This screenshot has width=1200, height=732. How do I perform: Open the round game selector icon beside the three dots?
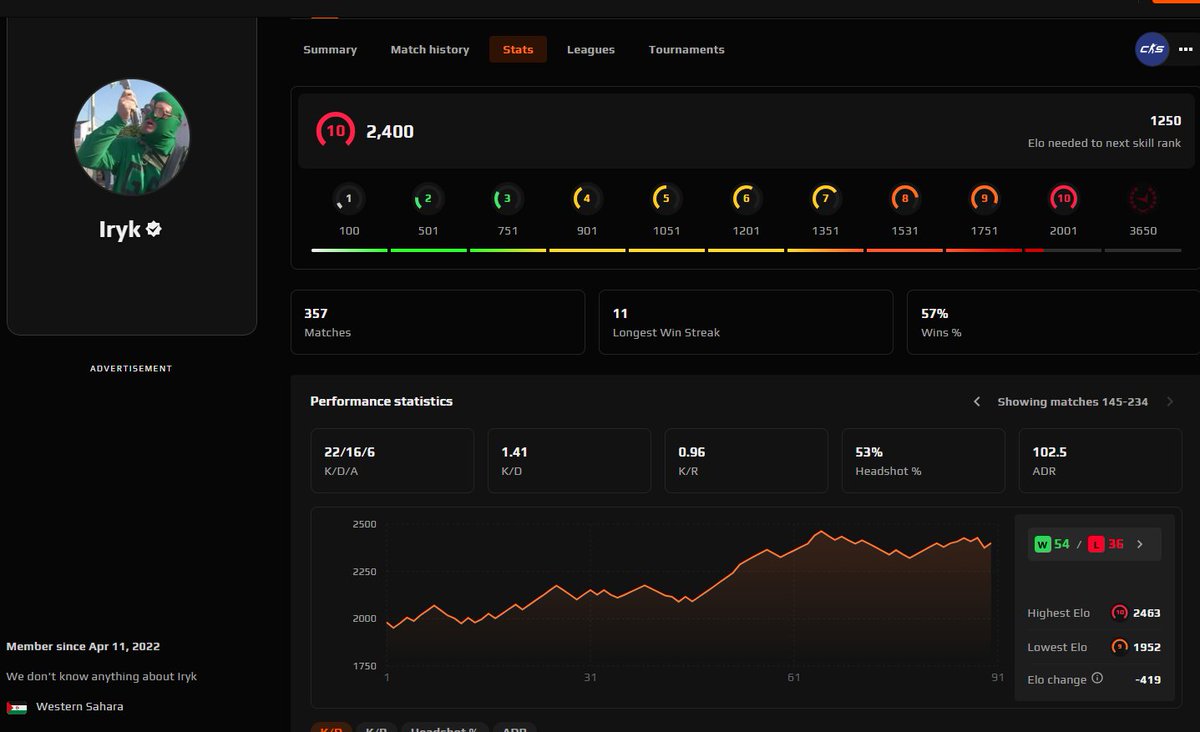point(1152,49)
